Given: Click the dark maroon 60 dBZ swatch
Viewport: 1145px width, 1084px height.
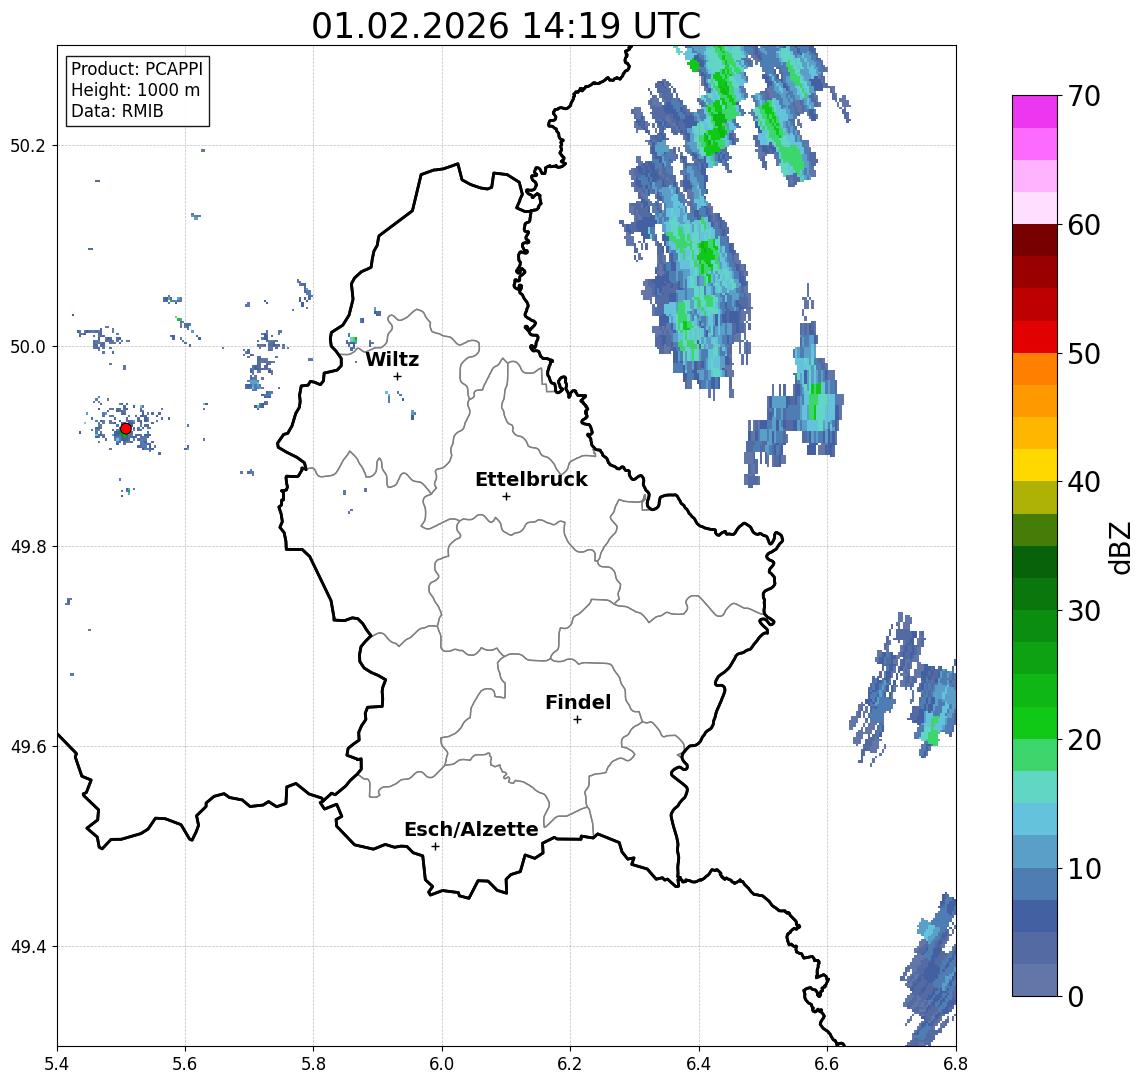Looking at the screenshot, I should tap(1035, 240).
